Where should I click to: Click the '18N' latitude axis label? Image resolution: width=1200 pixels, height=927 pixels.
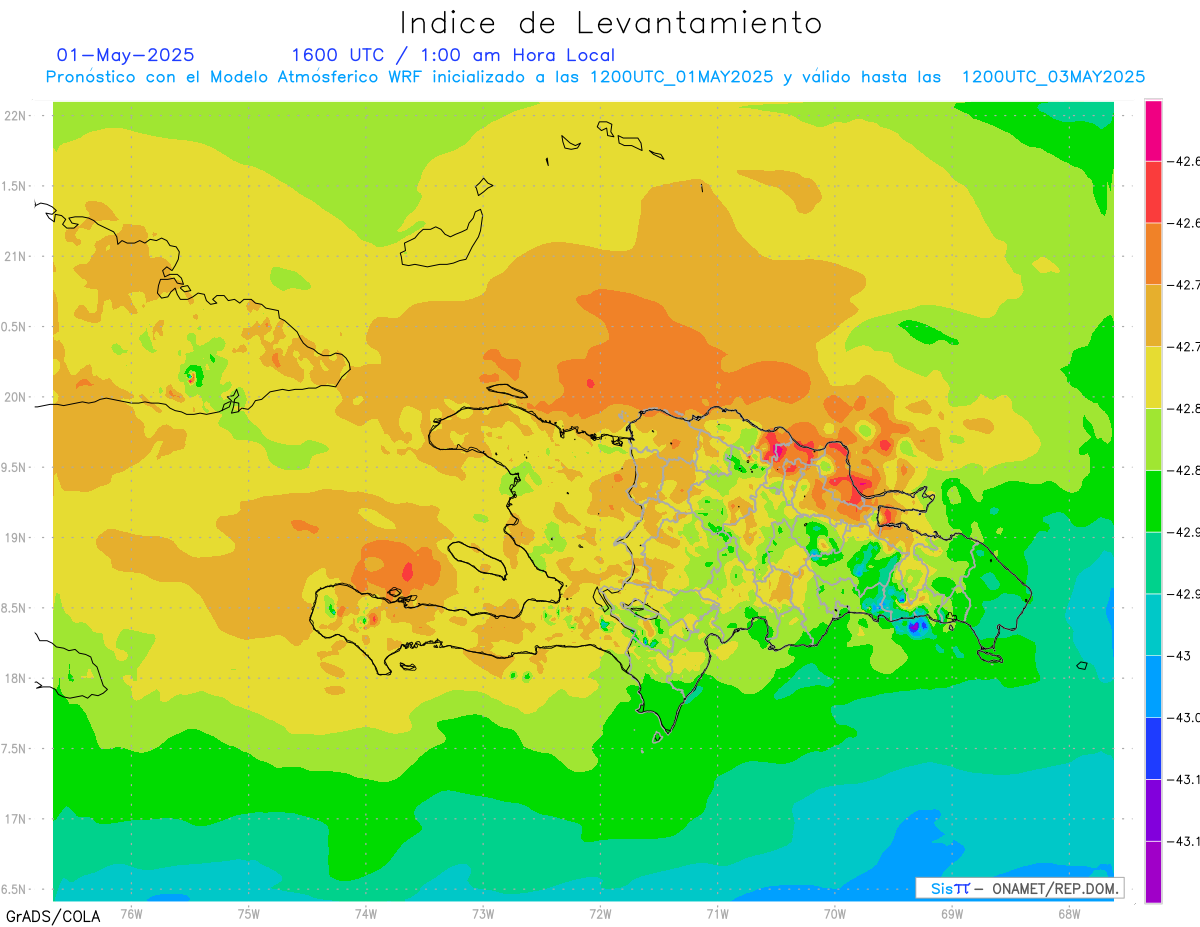point(15,678)
